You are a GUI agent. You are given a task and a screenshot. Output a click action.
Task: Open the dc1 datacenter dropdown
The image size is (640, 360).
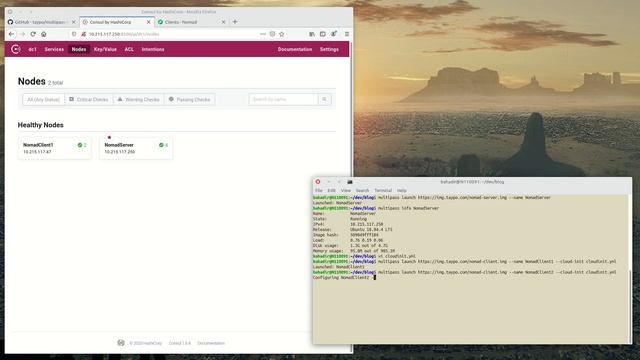click(33, 49)
